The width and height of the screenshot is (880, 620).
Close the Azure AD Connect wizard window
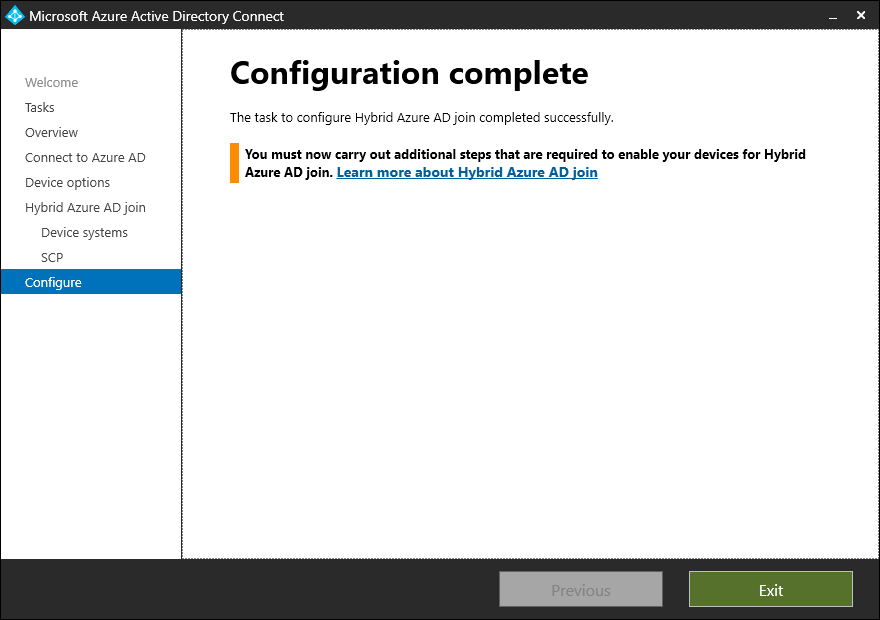861,15
